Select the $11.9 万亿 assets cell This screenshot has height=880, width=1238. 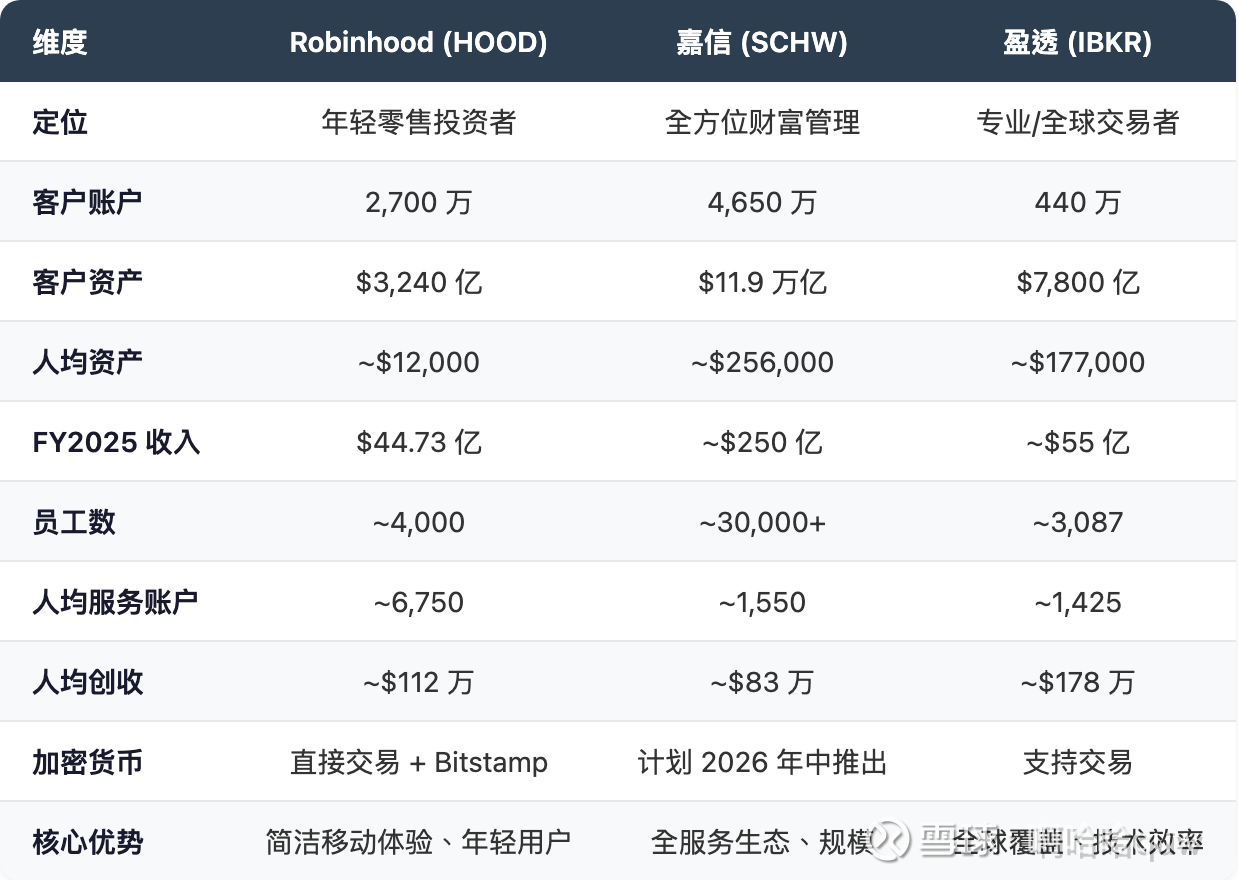[x=762, y=282]
